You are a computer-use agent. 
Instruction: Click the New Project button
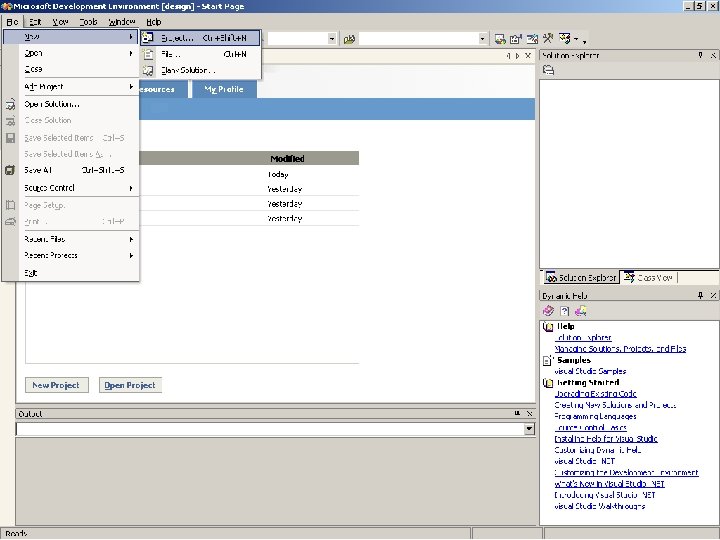(x=56, y=385)
